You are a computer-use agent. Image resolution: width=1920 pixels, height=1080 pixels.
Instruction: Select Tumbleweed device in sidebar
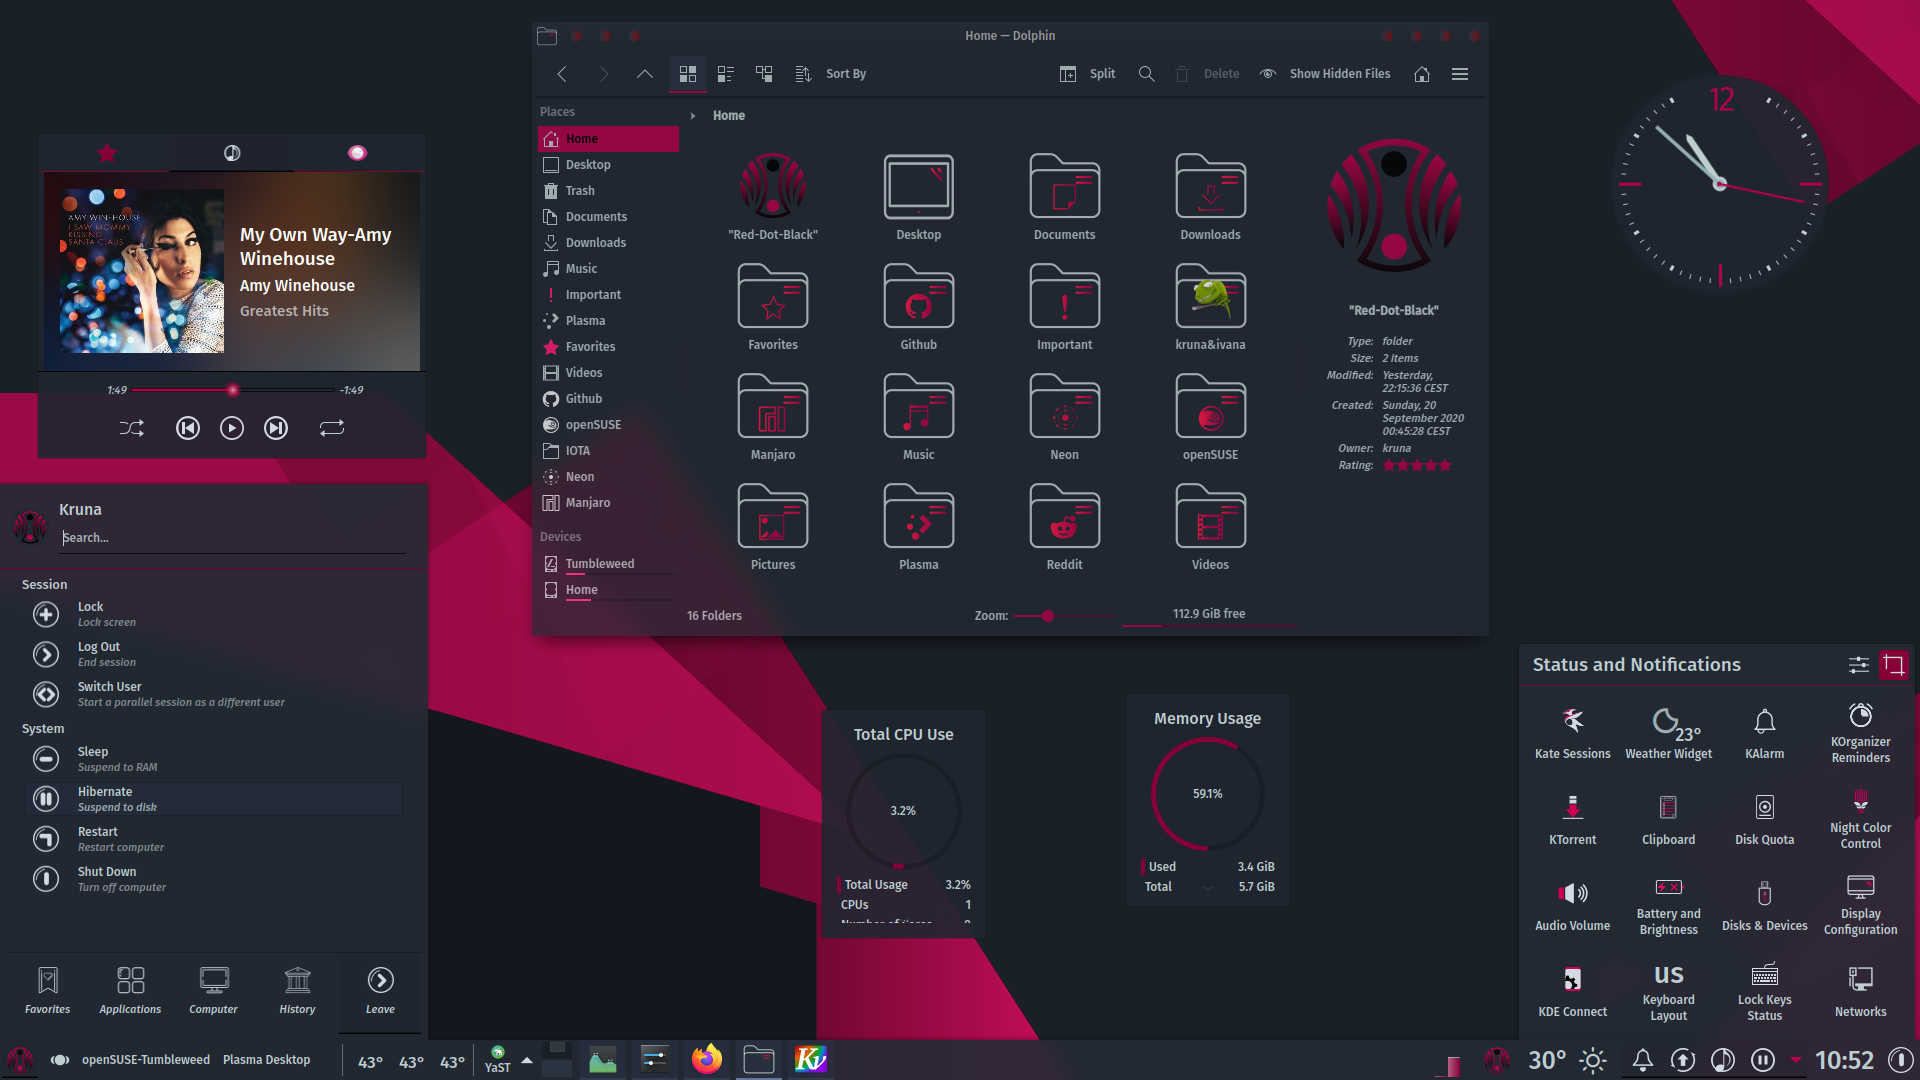(x=608, y=564)
